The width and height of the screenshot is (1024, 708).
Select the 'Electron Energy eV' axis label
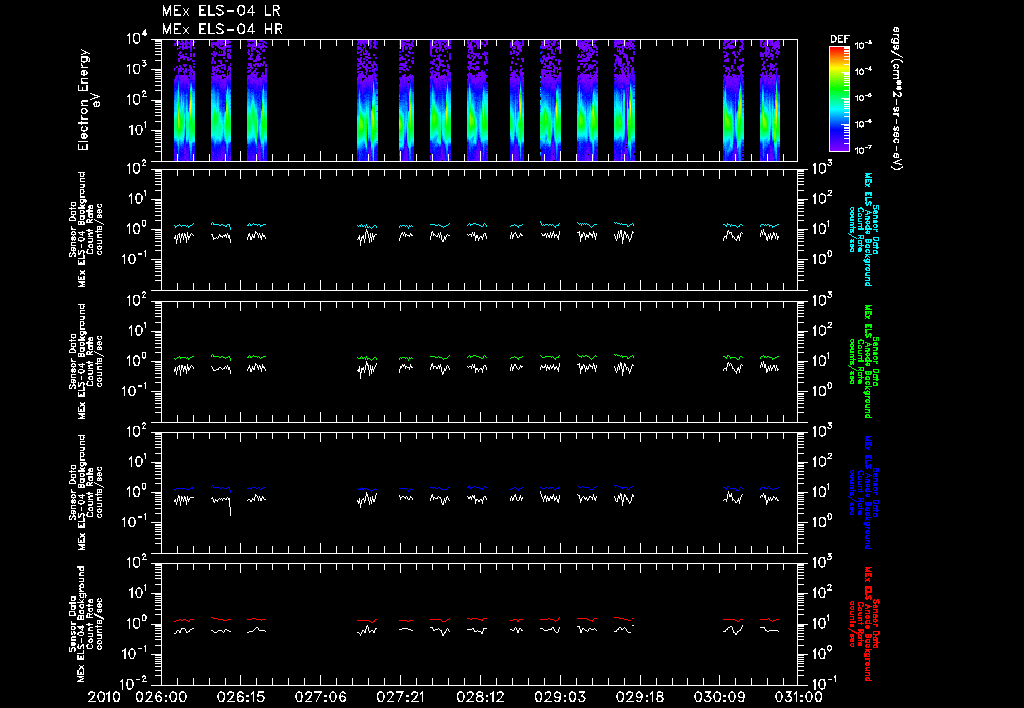[x=88, y=100]
